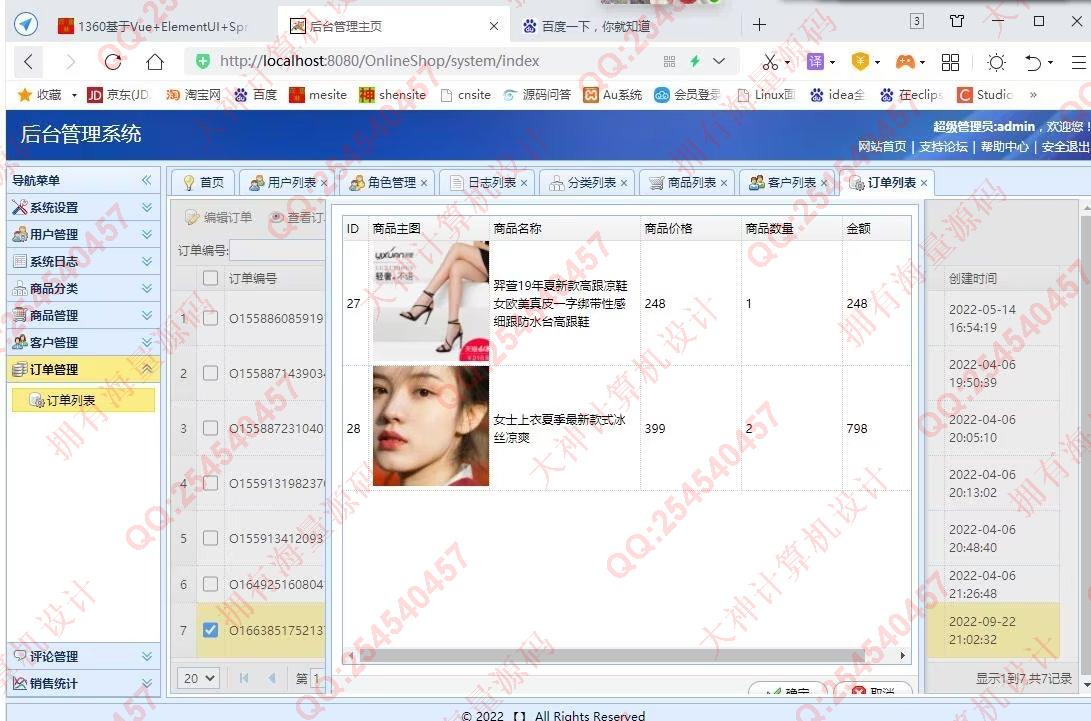Screen dimensions: 1091x721
Task: Open shensite bookmark
Action: pyautogui.click(x=393, y=95)
